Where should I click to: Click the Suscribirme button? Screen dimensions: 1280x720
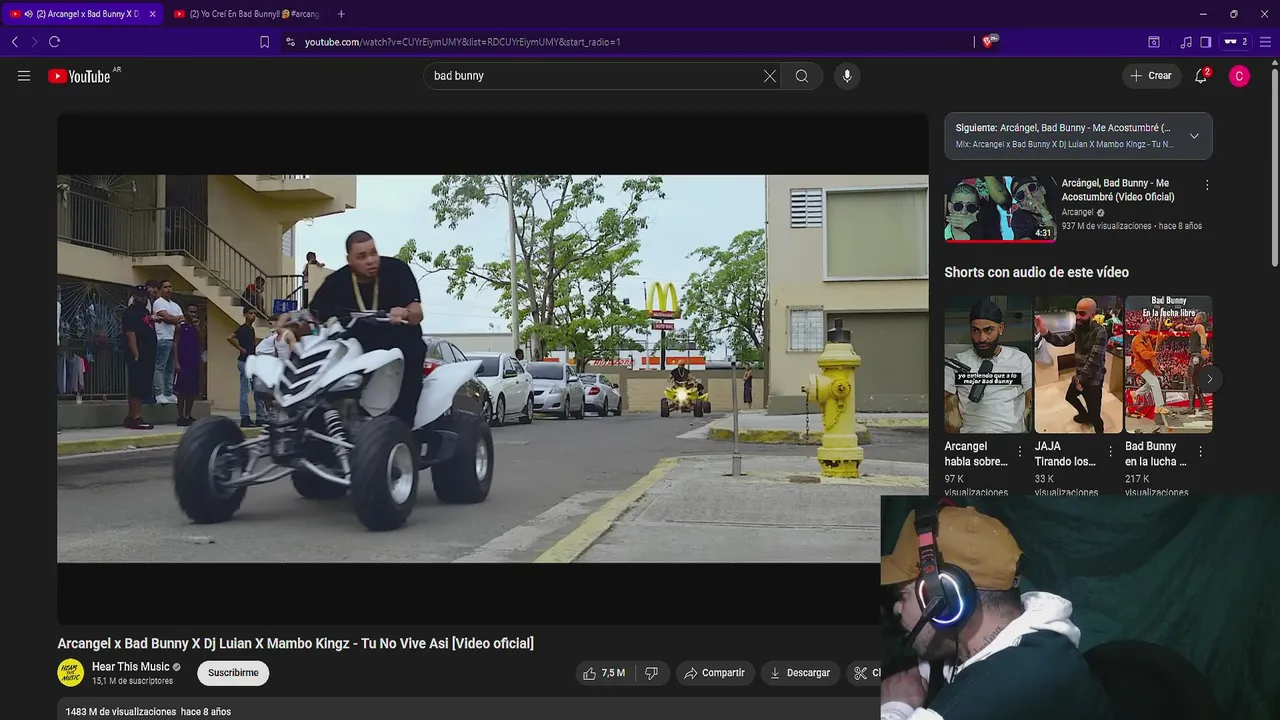[233, 673]
